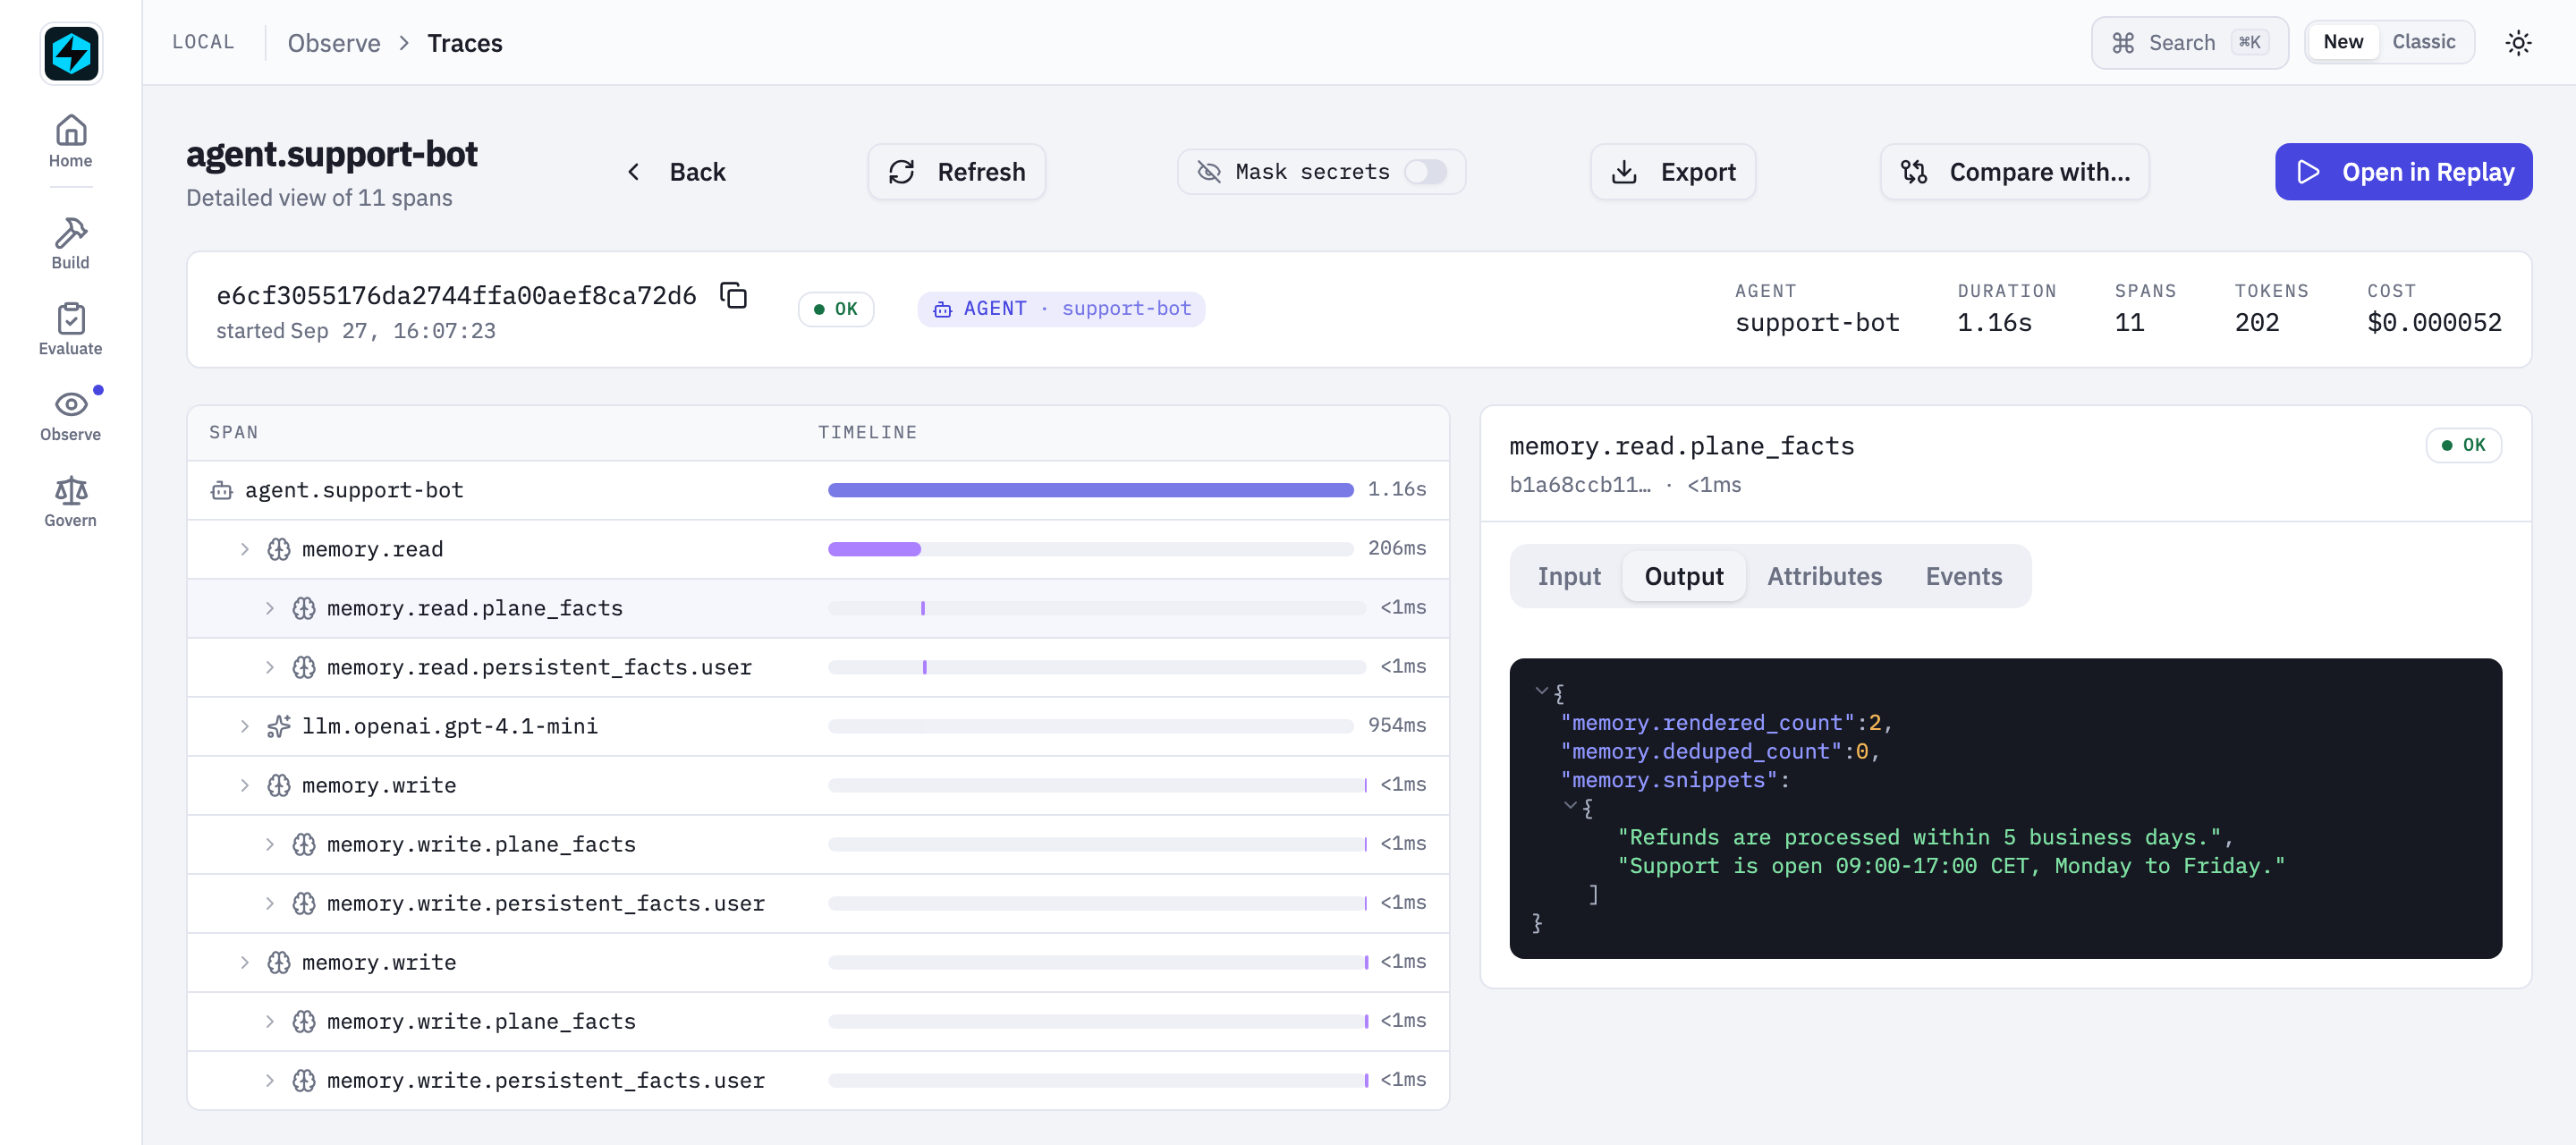Image resolution: width=2576 pixels, height=1145 pixels.
Task: Select the Output tab
Action: tap(1683, 576)
